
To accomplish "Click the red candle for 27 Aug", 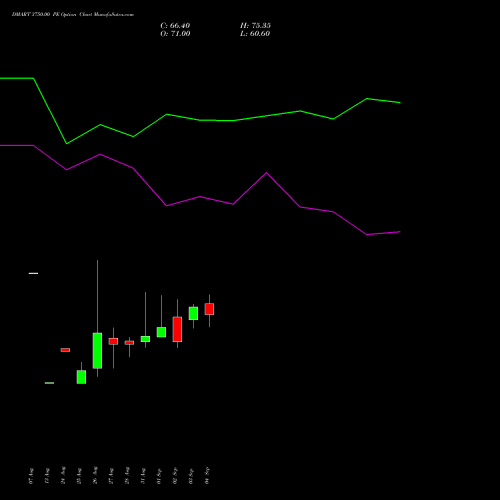I will click(x=113, y=341).
